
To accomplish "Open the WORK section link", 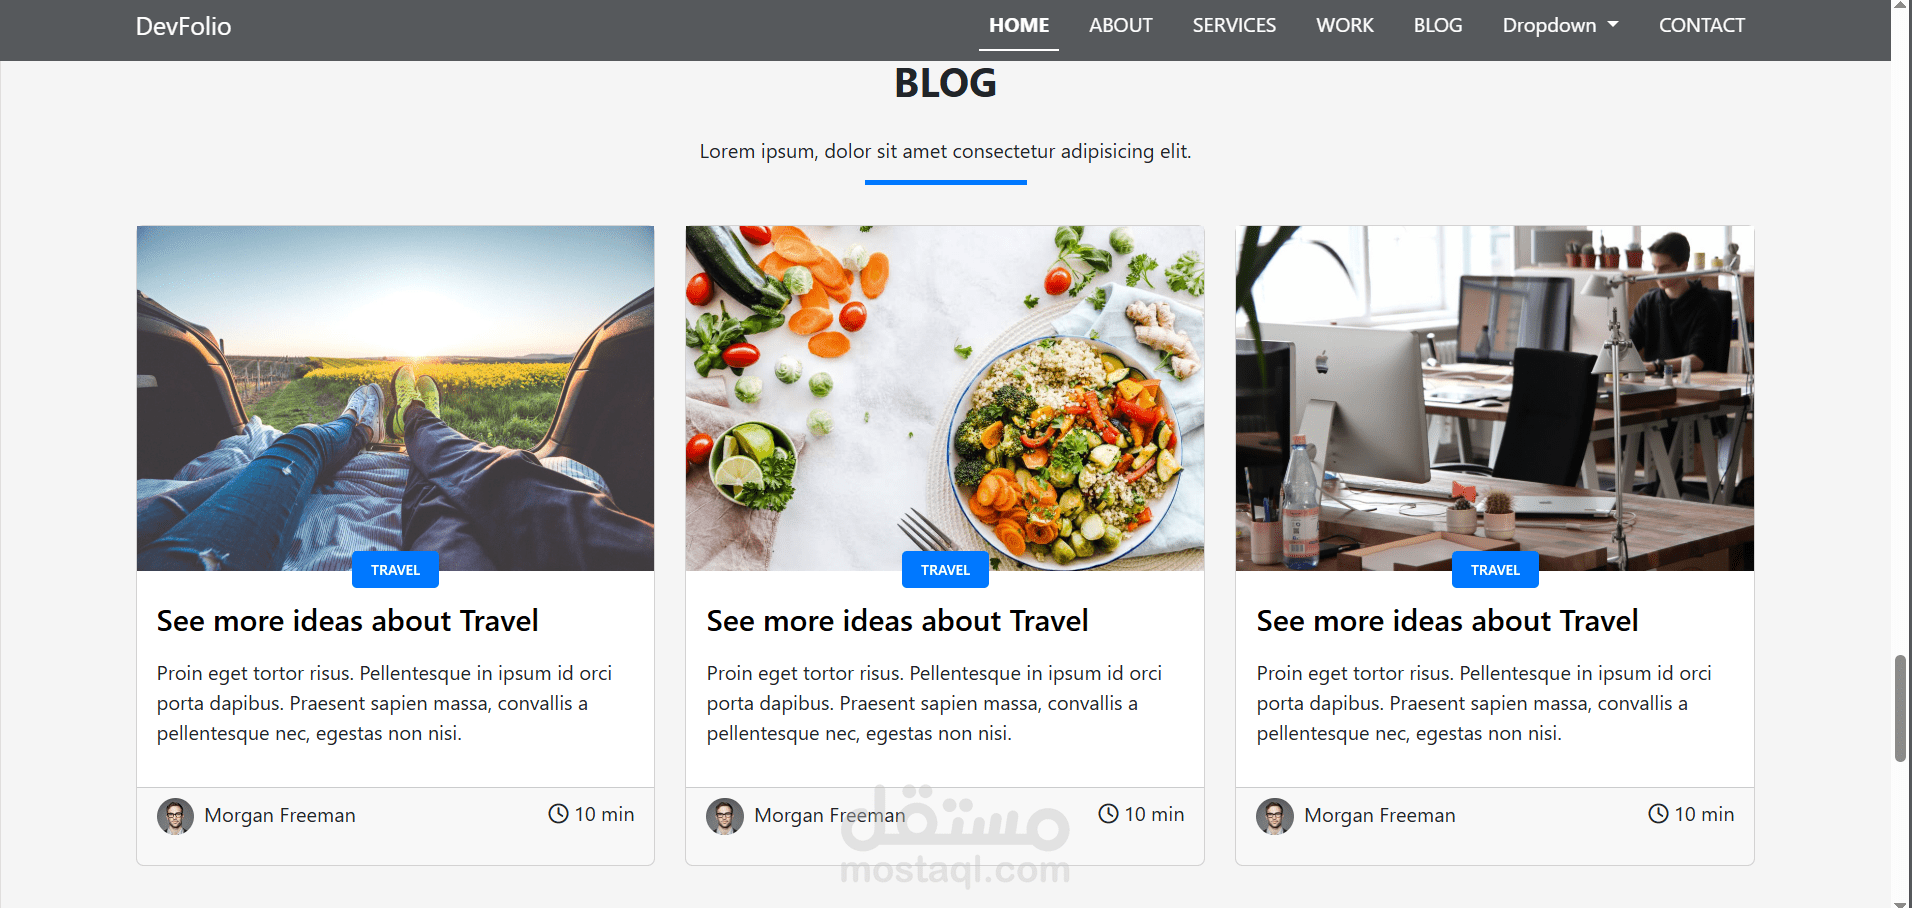I will pos(1344,25).
